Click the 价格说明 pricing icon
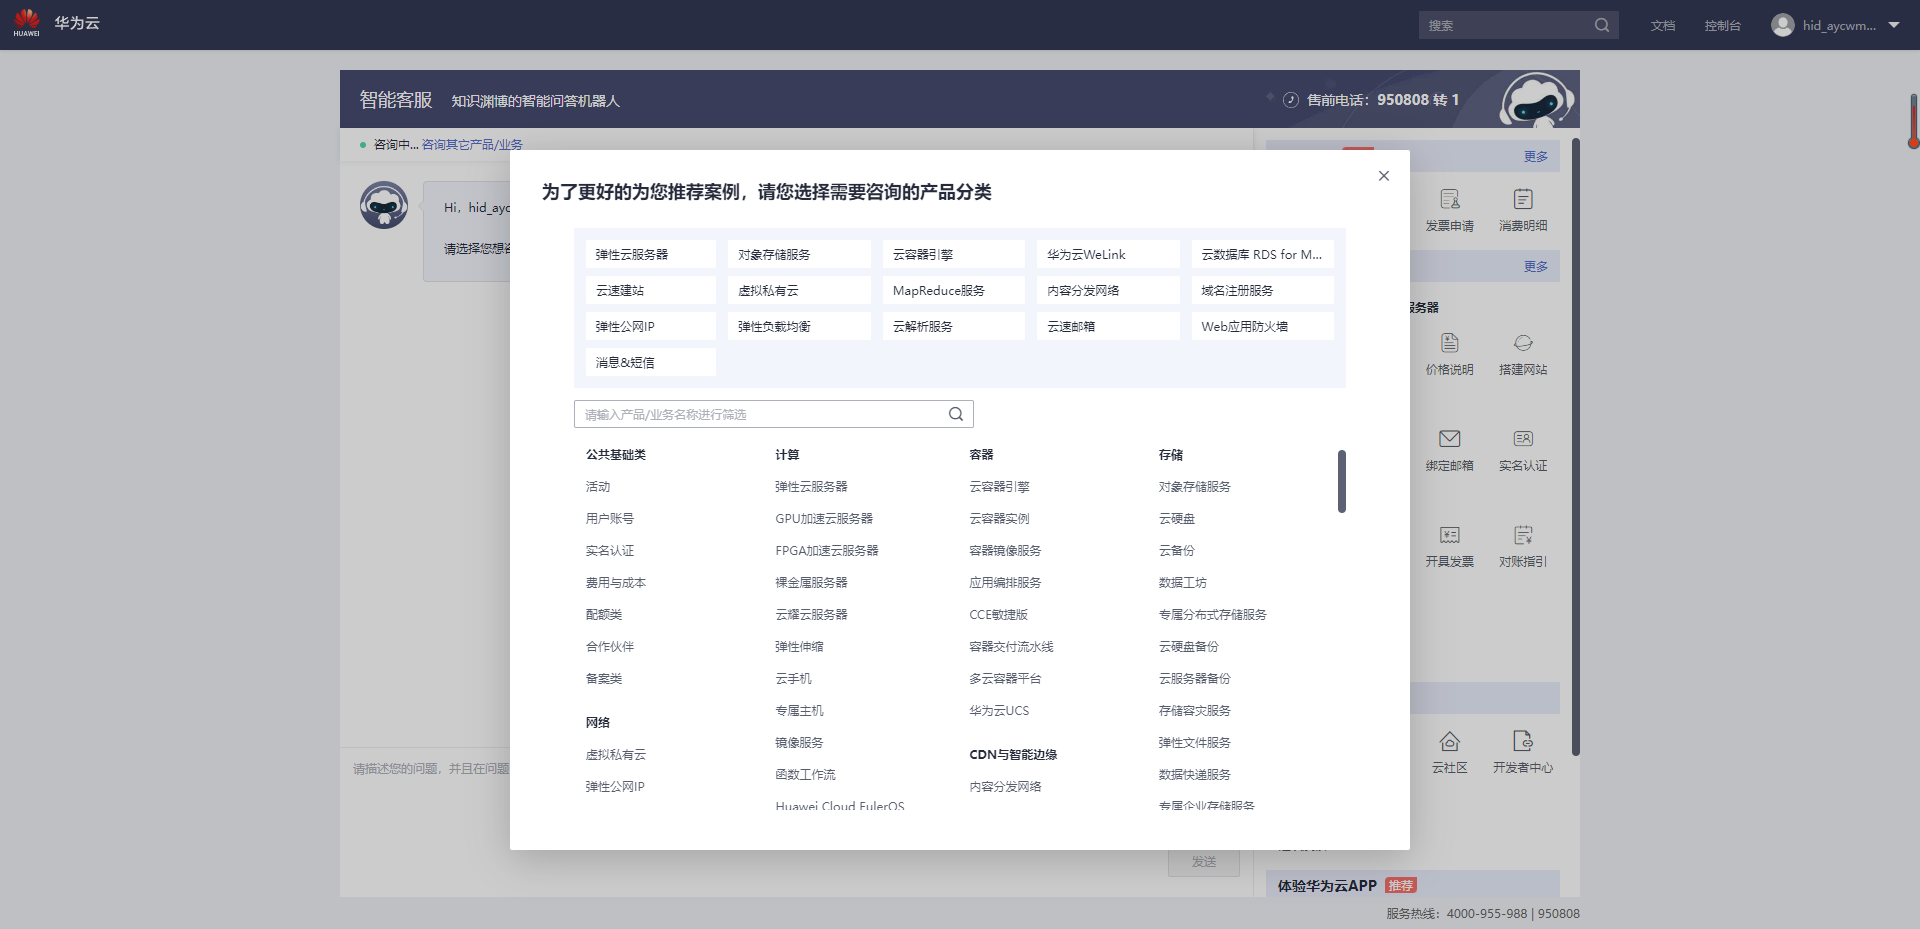The height and width of the screenshot is (929, 1920). coord(1450,353)
